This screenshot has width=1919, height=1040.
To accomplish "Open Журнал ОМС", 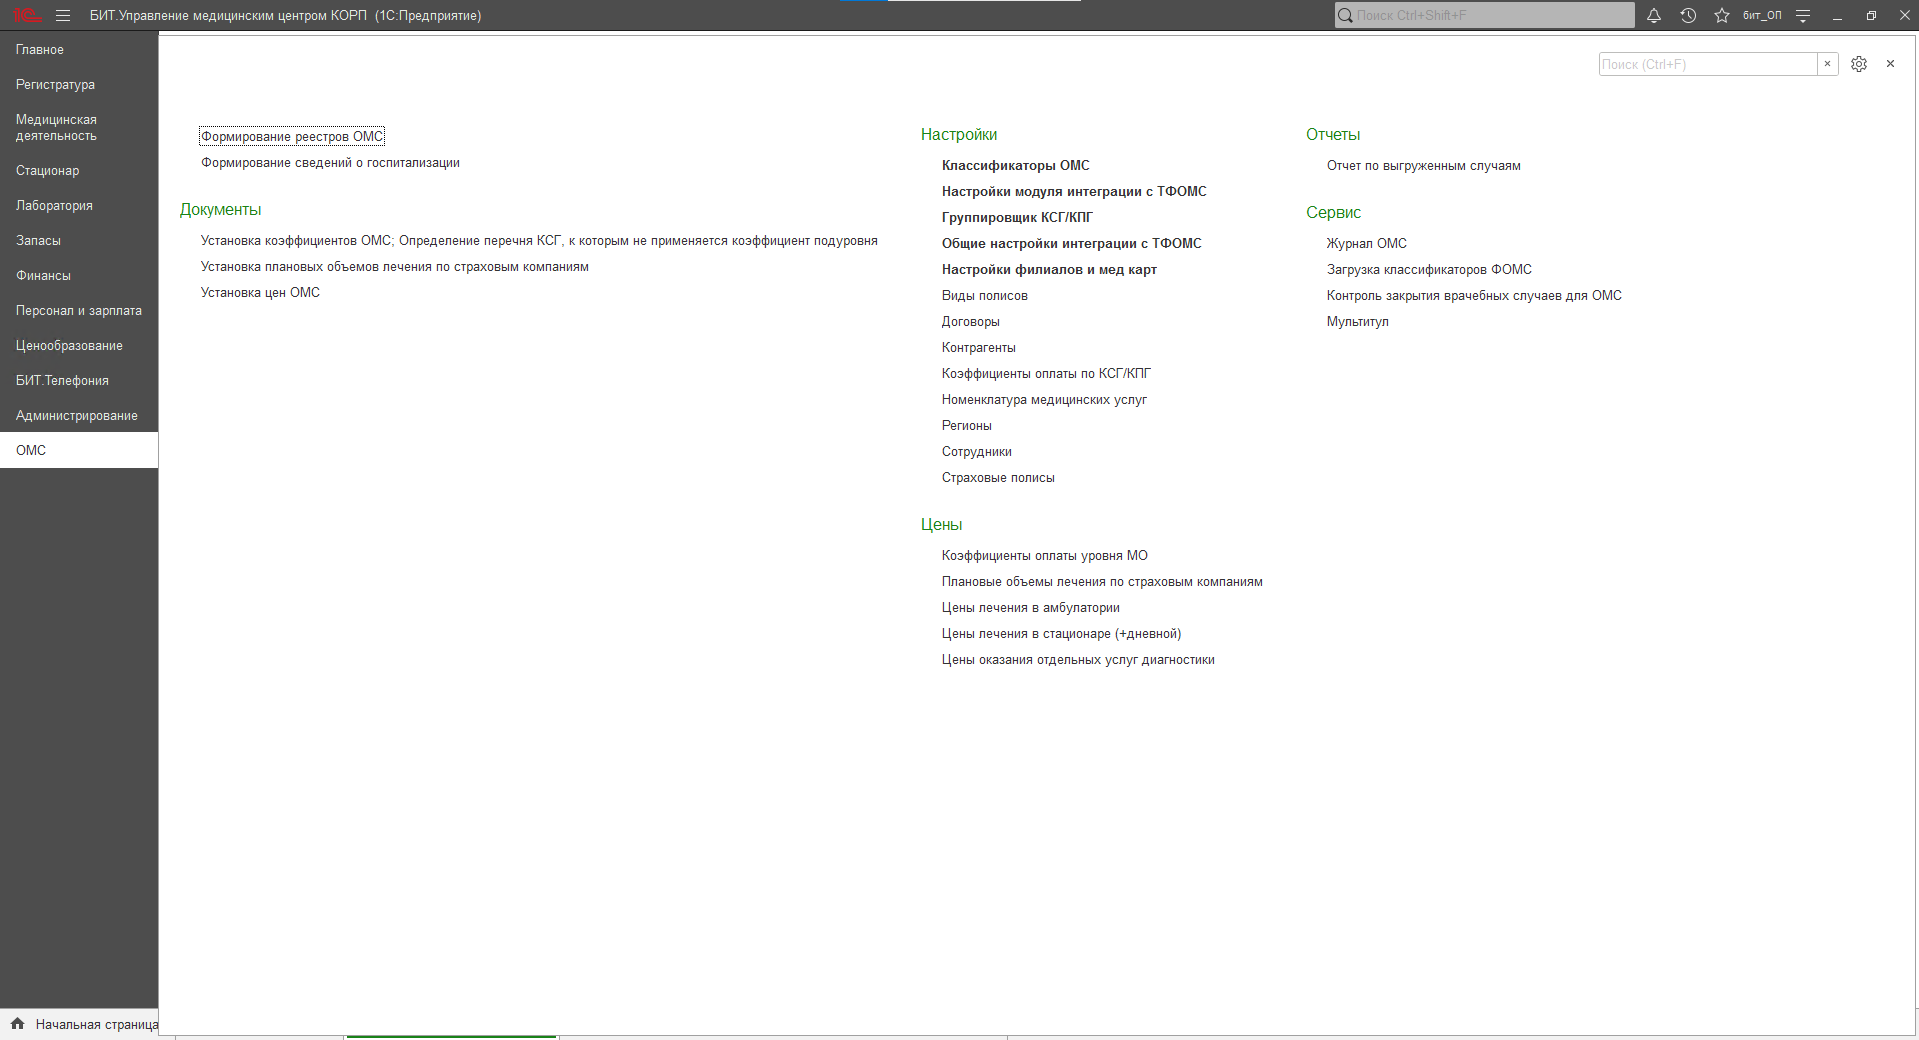I will coord(1366,243).
